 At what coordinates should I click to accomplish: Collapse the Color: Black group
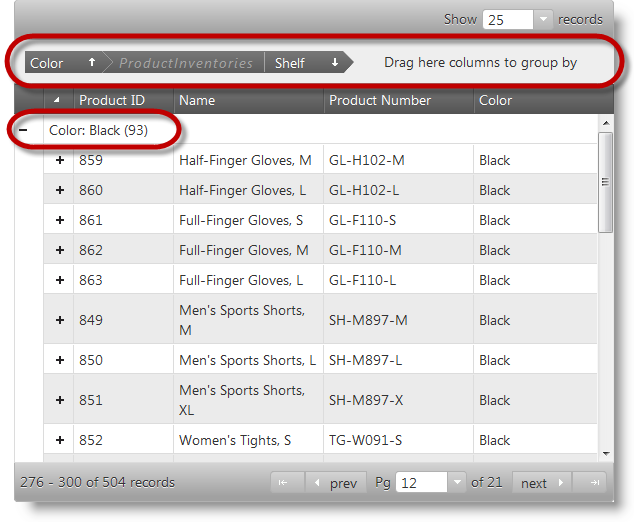click(23, 130)
